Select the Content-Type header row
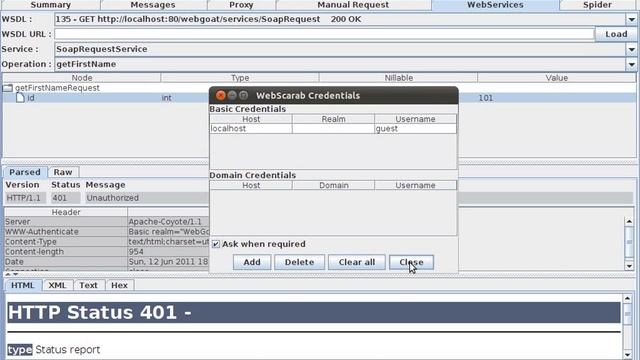The image size is (640, 360). [66, 242]
